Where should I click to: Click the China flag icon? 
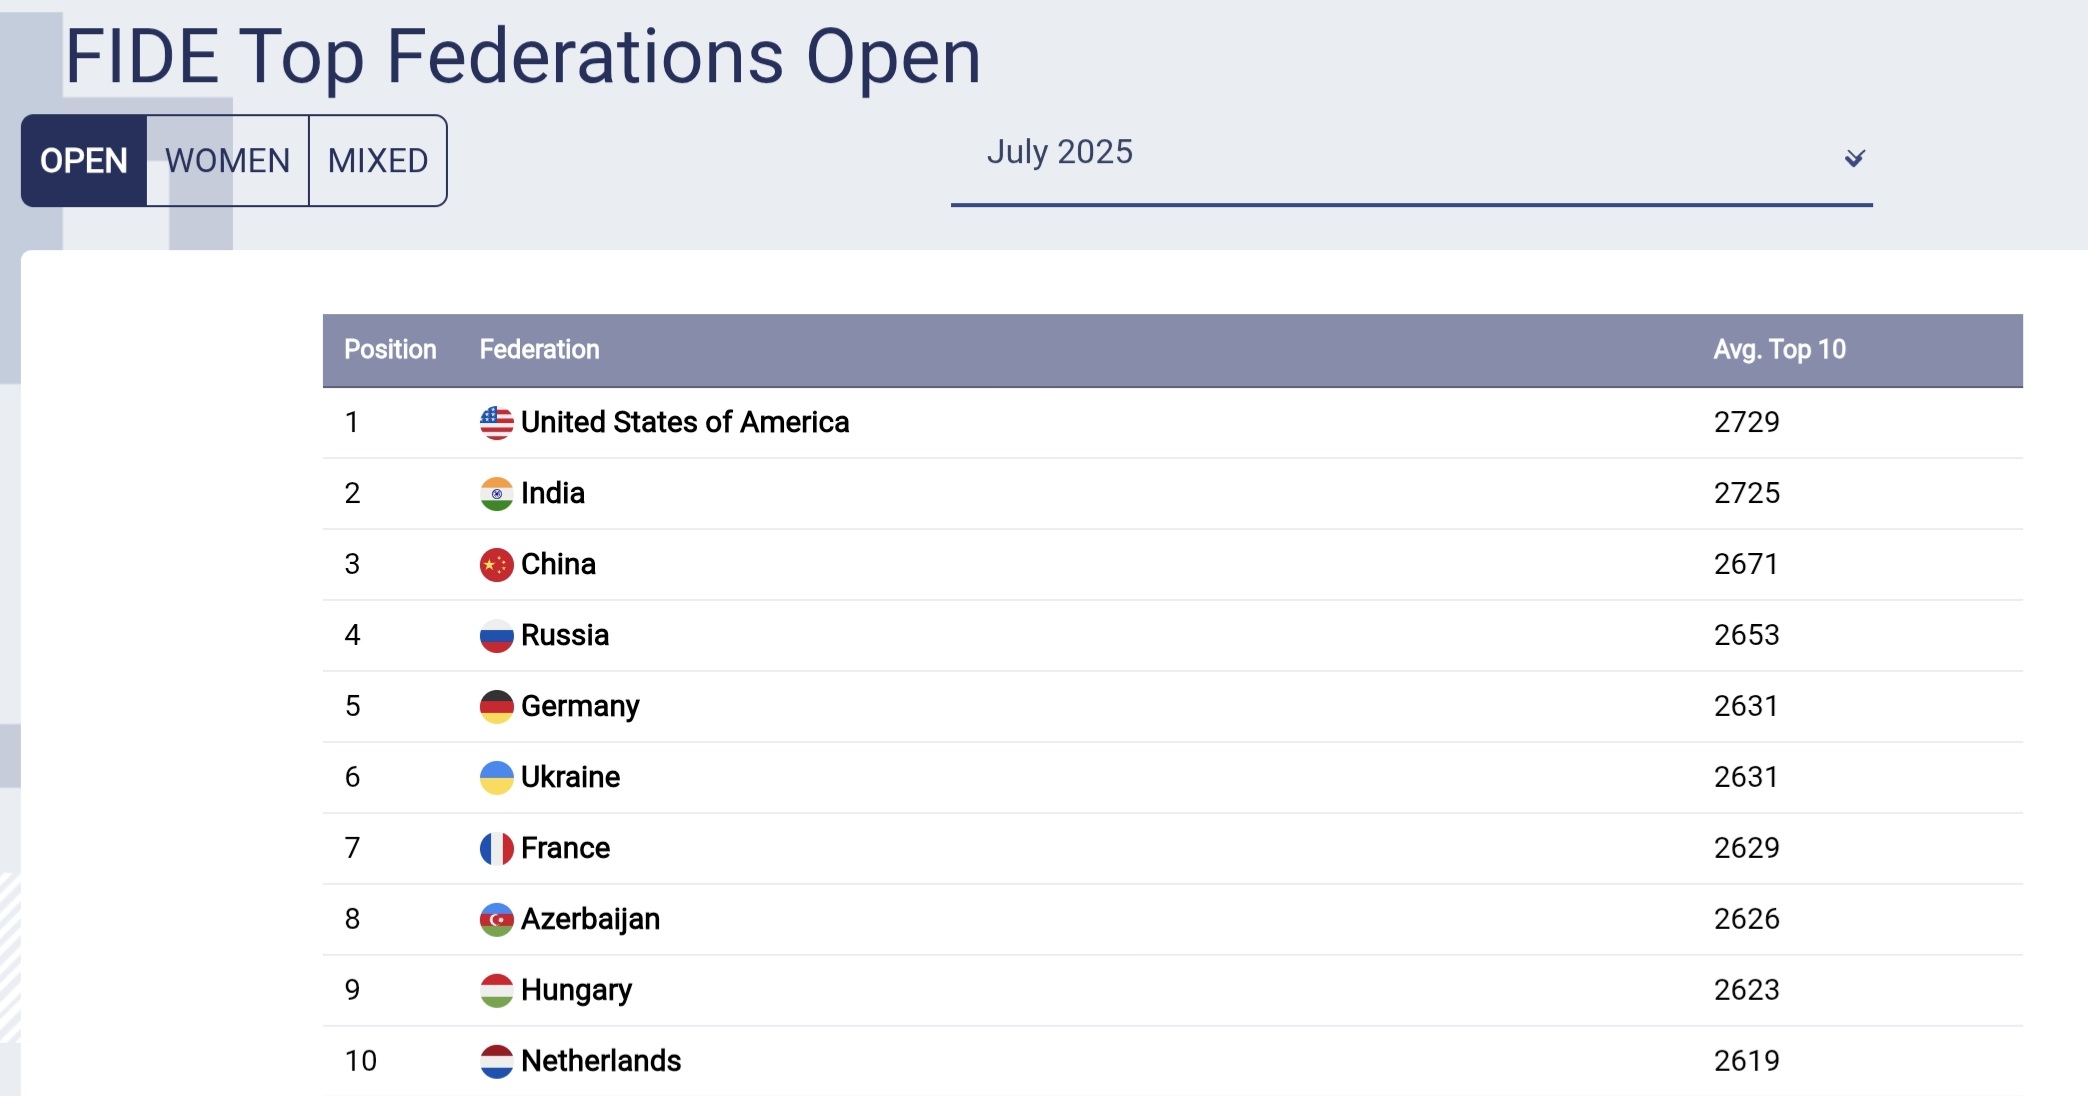click(496, 565)
